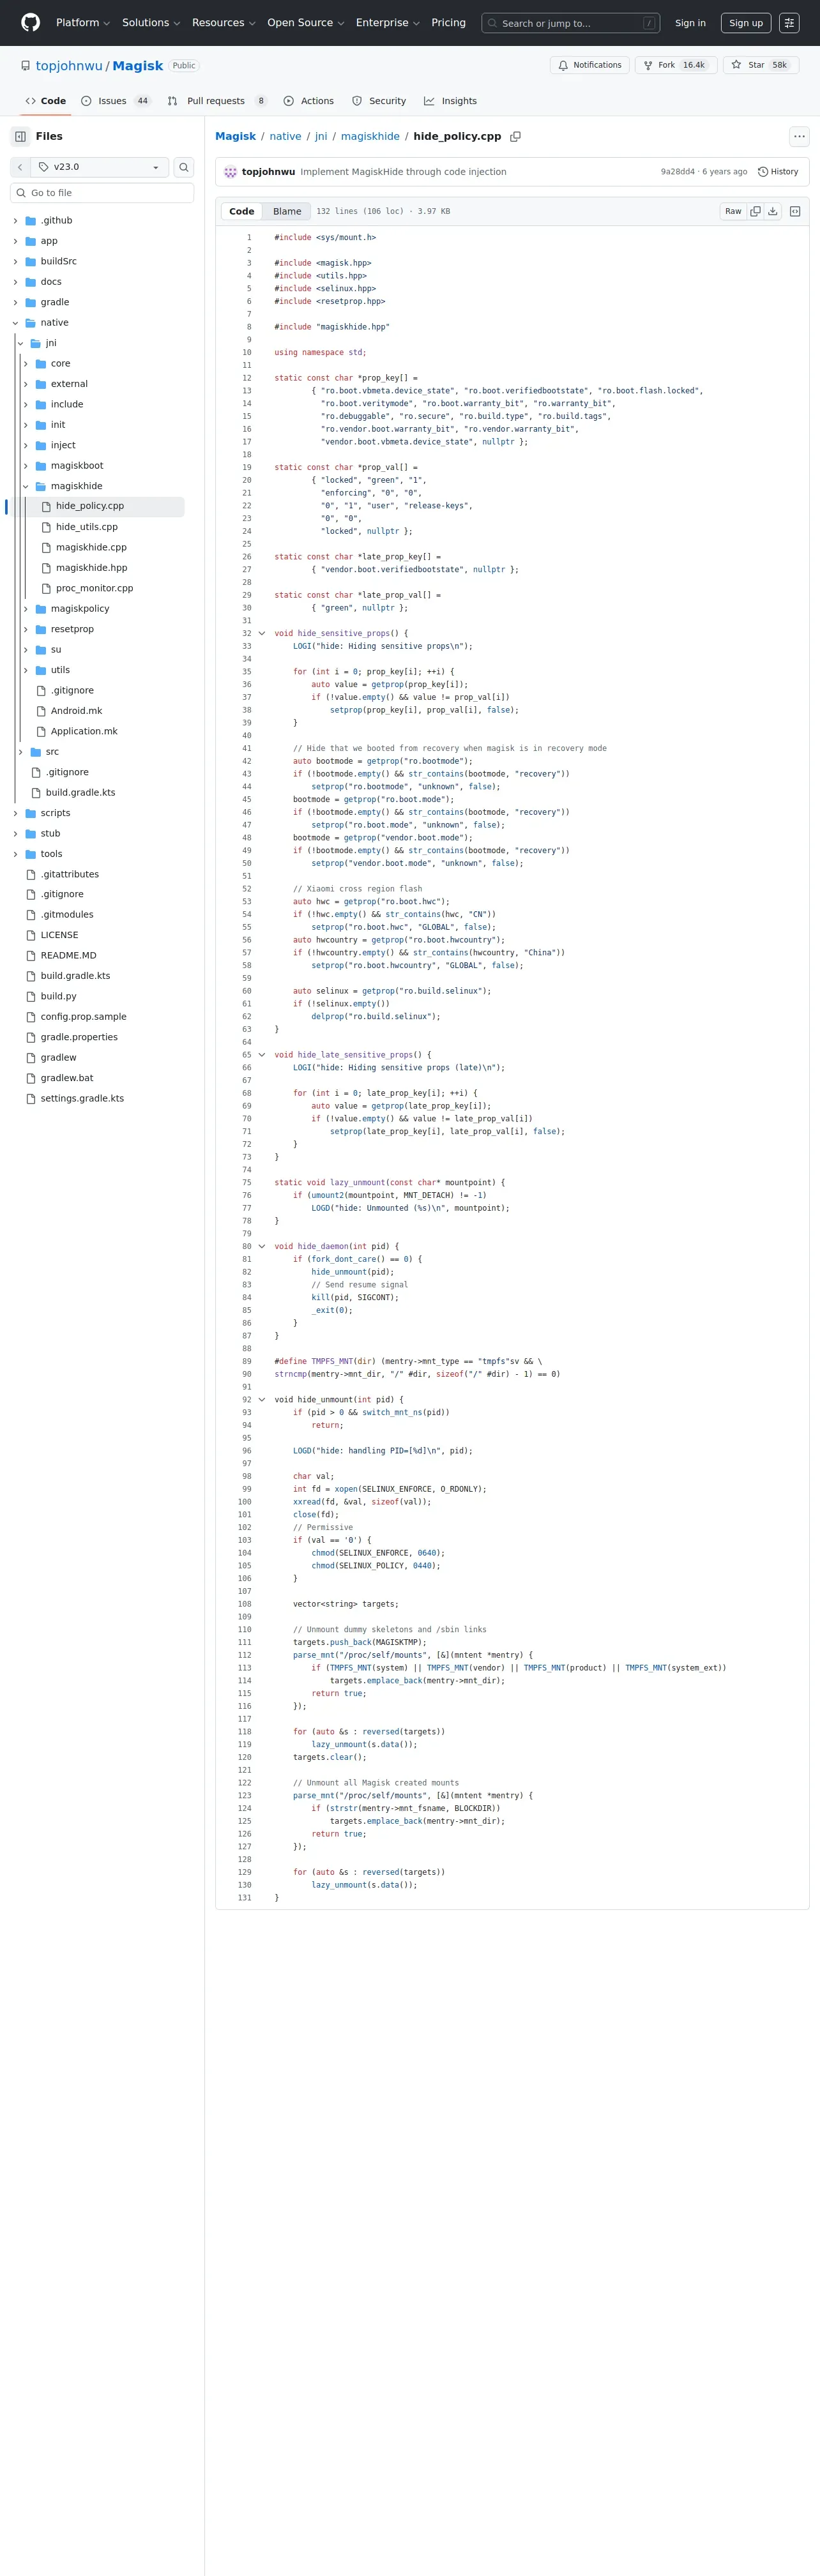820x2576 pixels.
Task: Open the v23.0 tag dropdown
Action: click(x=100, y=167)
